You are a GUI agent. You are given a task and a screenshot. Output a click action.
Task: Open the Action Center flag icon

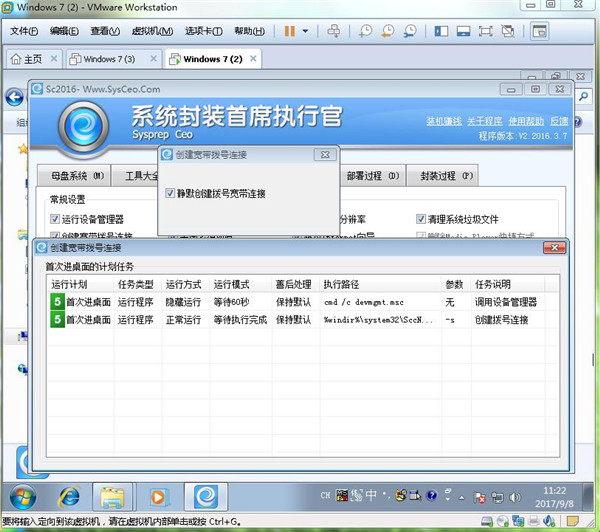[x=479, y=497]
